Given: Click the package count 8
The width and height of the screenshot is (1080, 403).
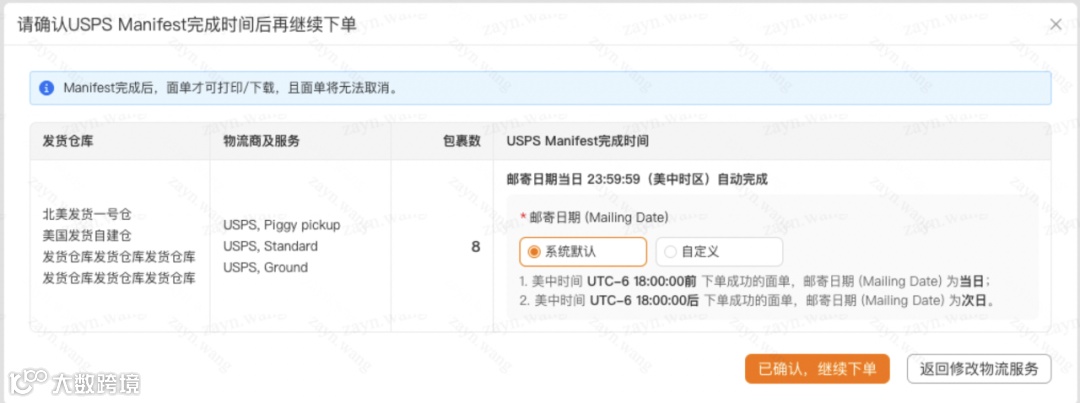Looking at the screenshot, I should pos(475,247).
